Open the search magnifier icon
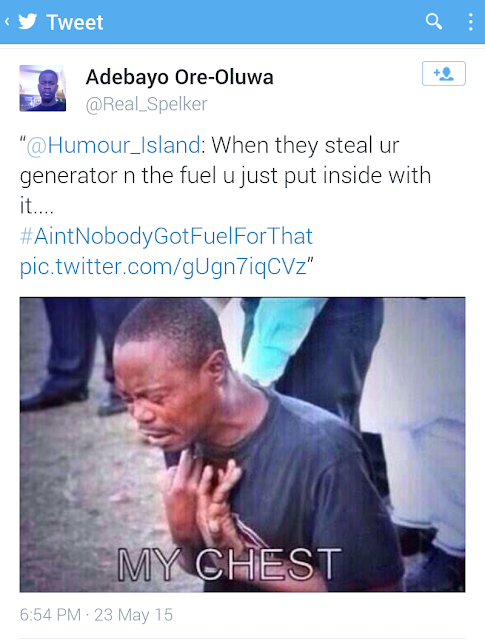 pyautogui.click(x=434, y=21)
